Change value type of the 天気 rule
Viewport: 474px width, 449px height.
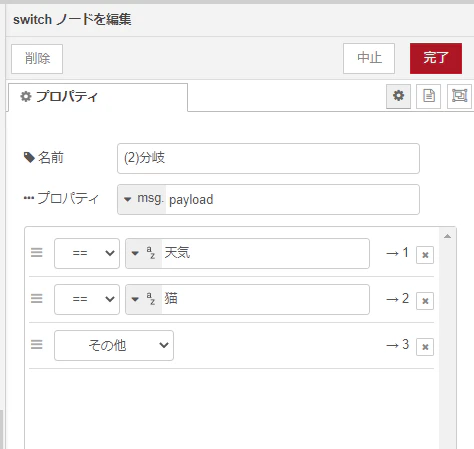click(x=144, y=253)
